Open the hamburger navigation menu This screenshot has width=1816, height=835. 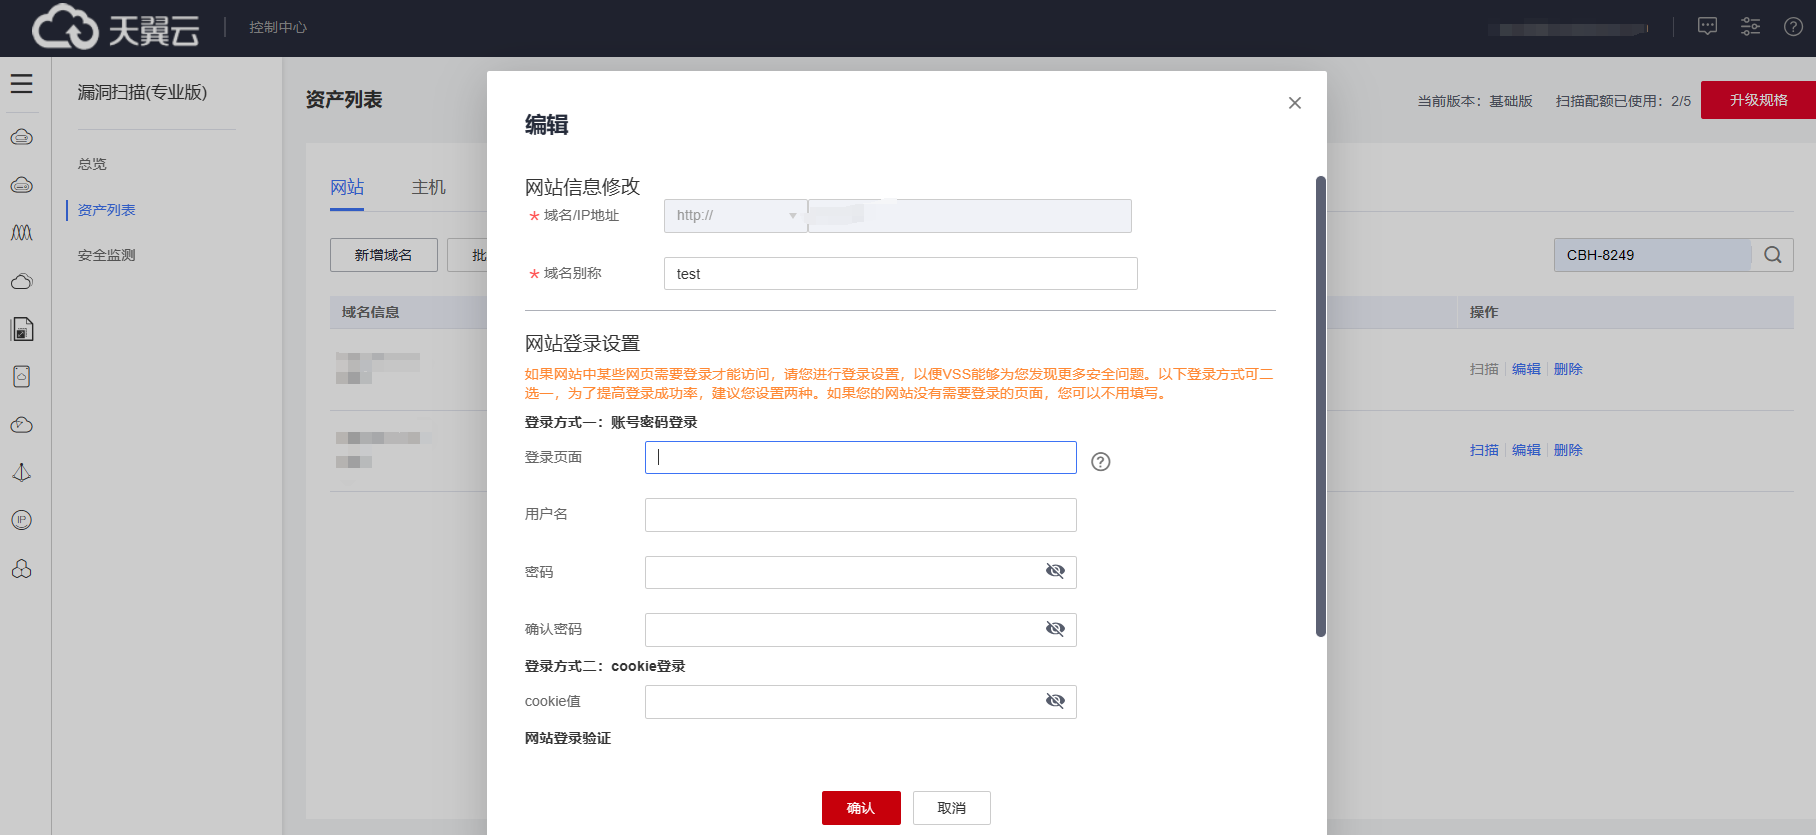click(22, 84)
